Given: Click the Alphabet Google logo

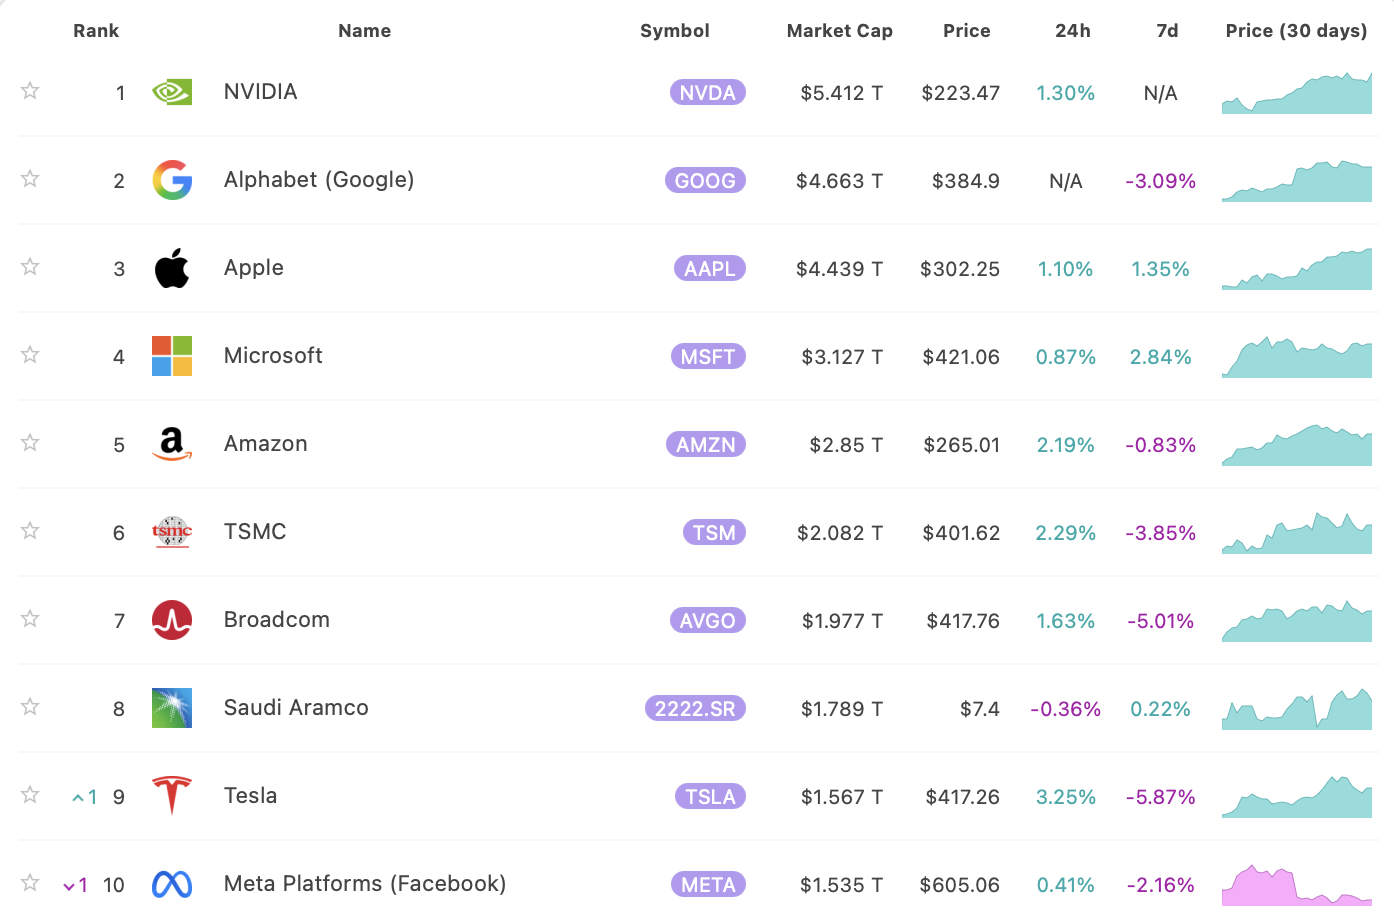Looking at the screenshot, I should pyautogui.click(x=172, y=180).
